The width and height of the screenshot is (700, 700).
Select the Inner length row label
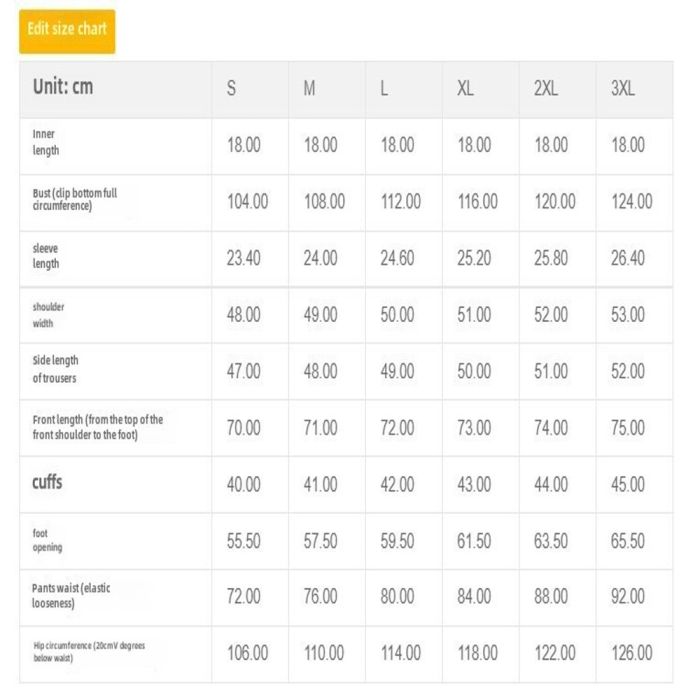tap(46, 143)
